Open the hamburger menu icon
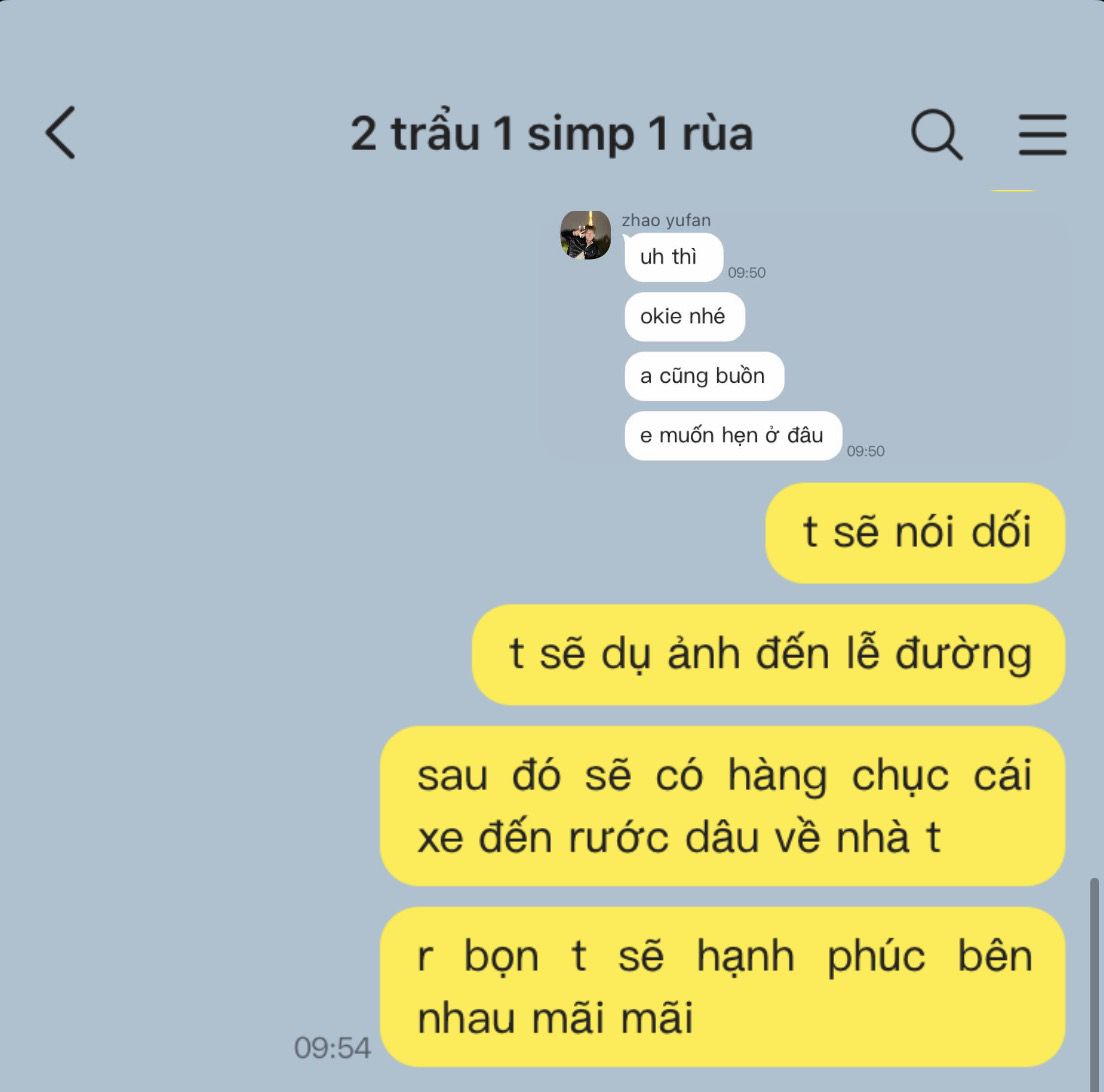Viewport: 1104px width, 1092px height. (x=1042, y=134)
